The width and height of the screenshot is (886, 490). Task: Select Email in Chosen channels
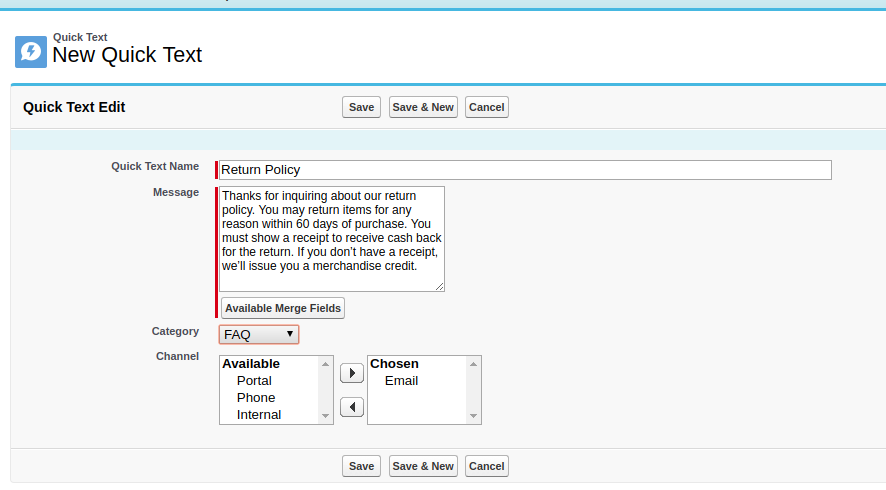point(401,381)
